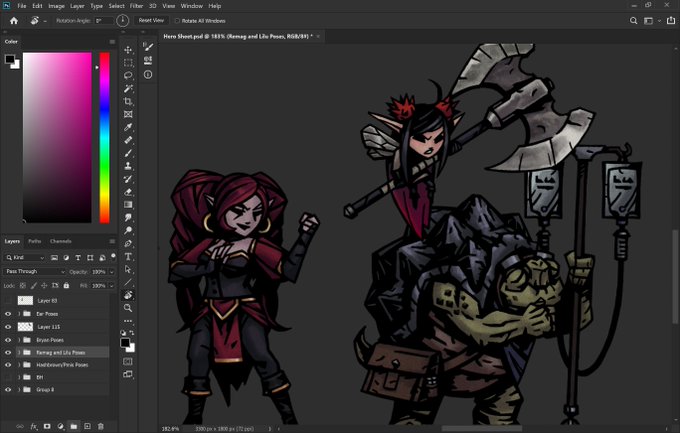Delete the selected layer
680x433 pixels.
101,426
